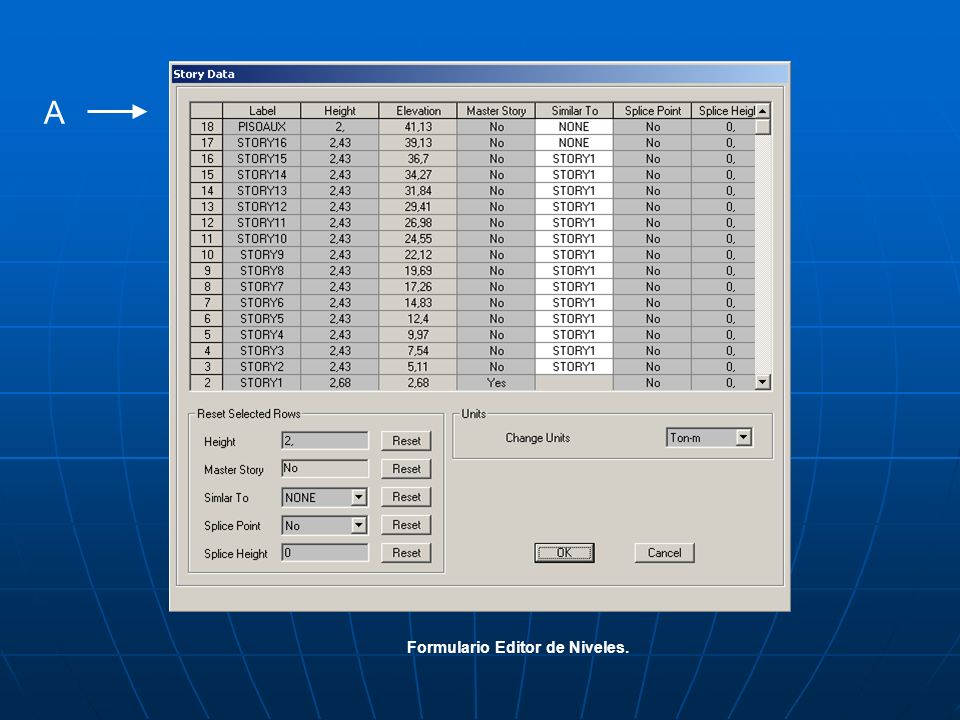Viewport: 960px width, 720px height.
Task: Click the Splice Point No cell for STORY5
Action: (x=653, y=319)
